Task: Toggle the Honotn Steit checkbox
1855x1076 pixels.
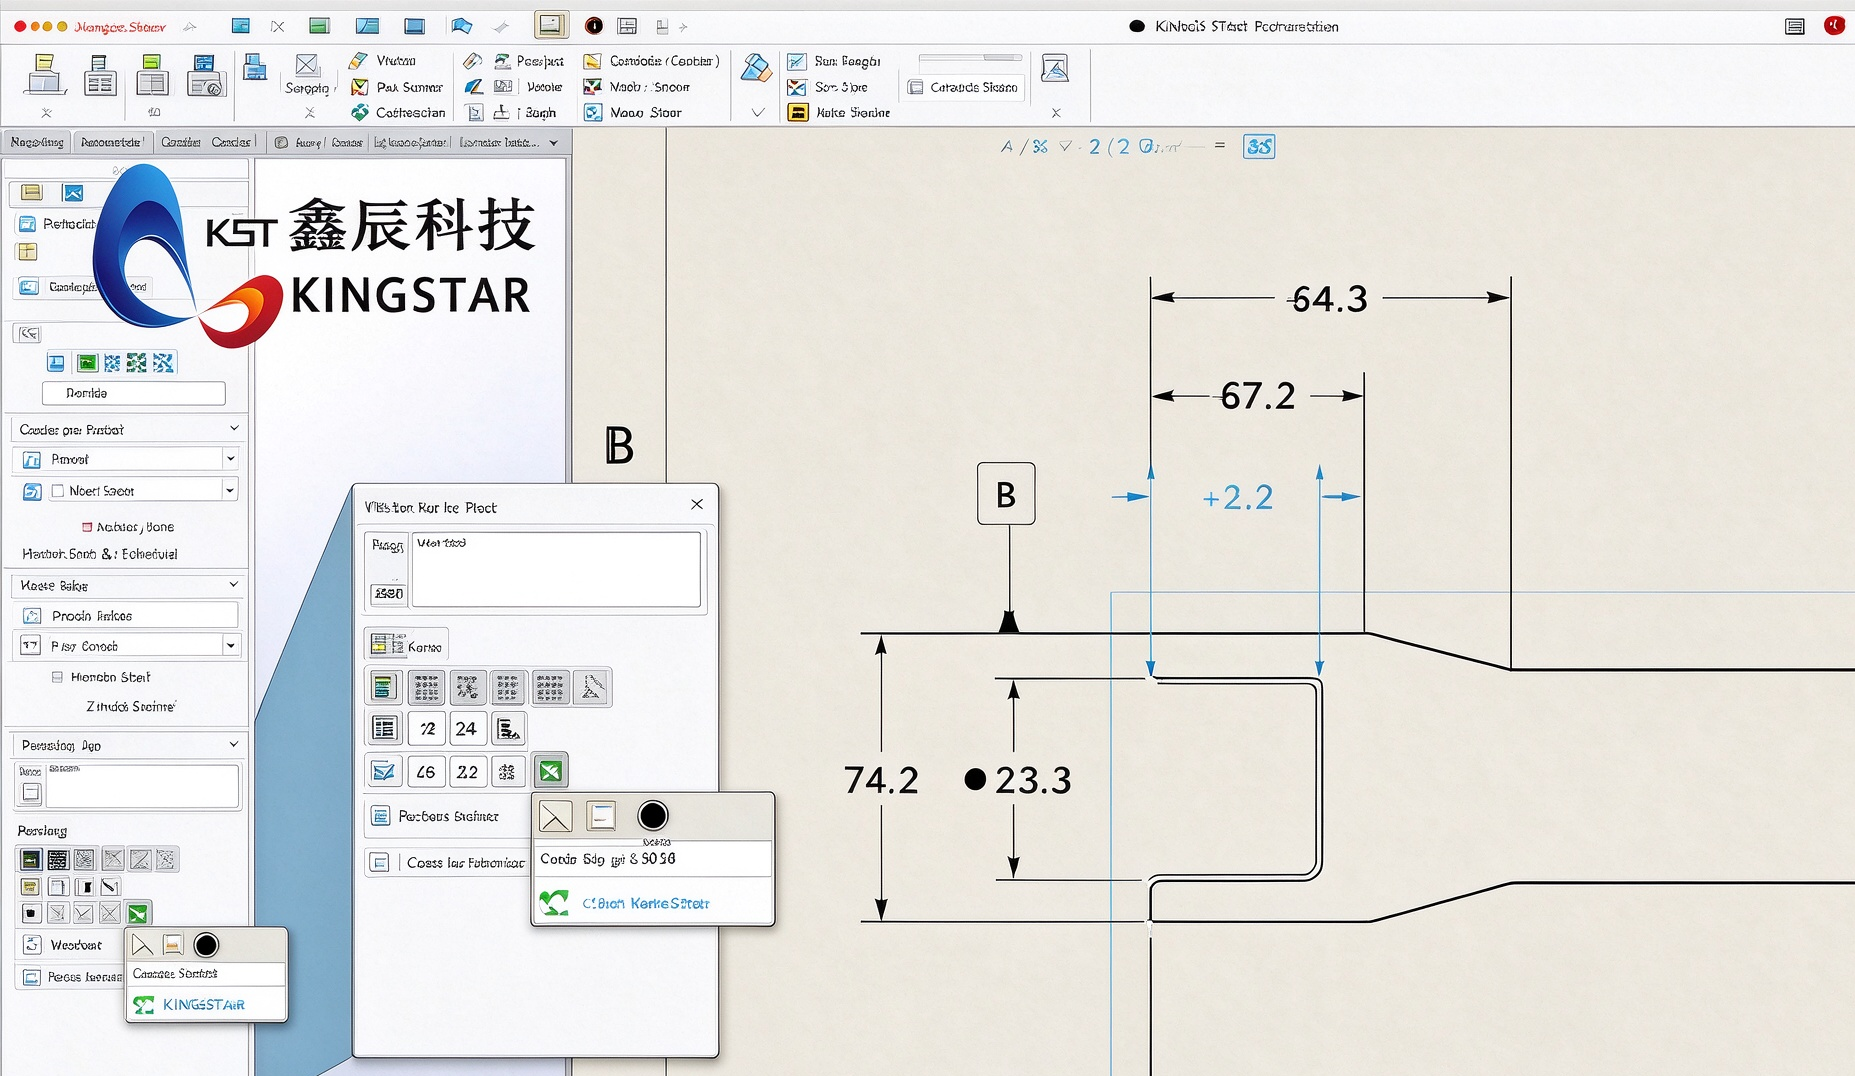Action: pos(57,677)
